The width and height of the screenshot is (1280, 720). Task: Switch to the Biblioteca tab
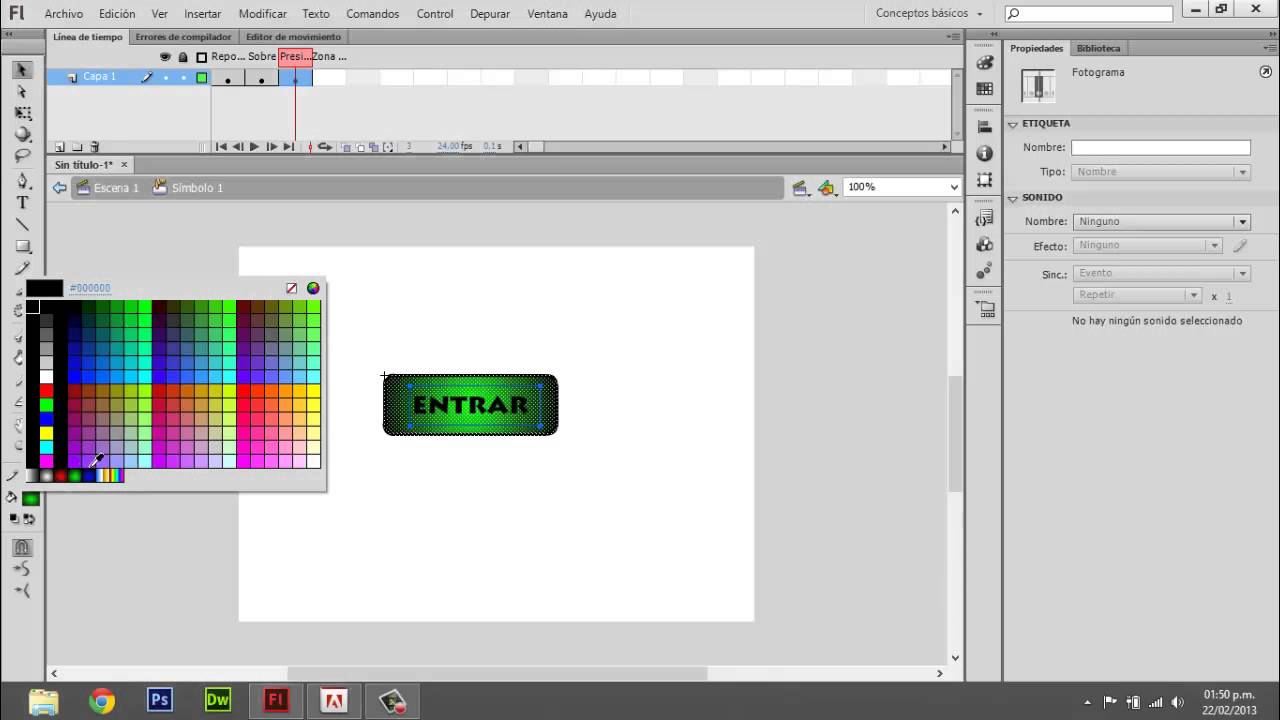coord(1098,48)
